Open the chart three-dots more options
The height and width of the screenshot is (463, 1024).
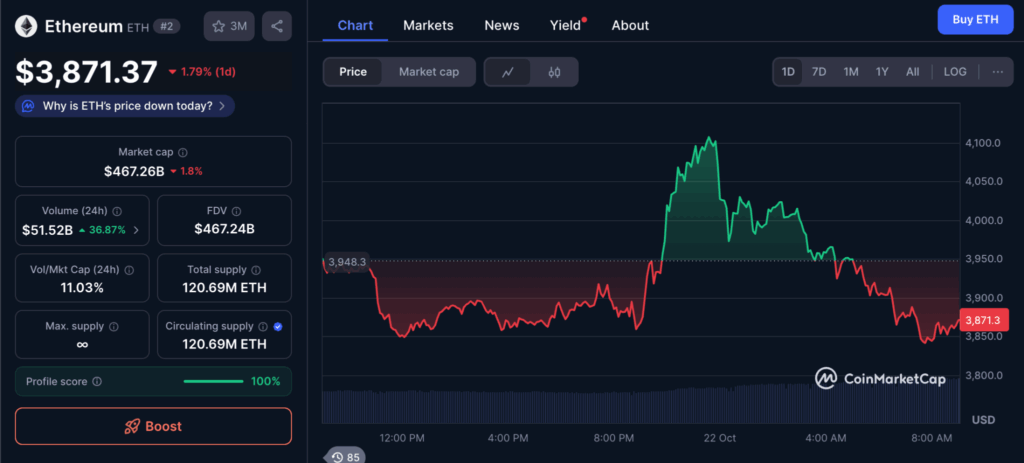[x=997, y=72]
